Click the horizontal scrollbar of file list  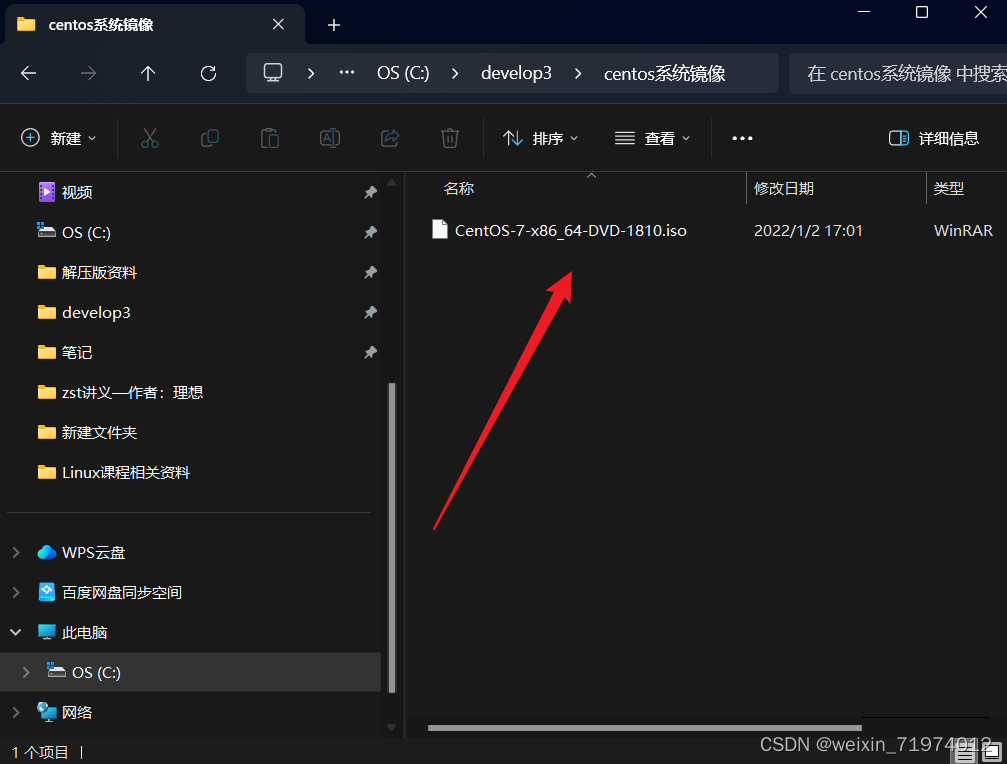coord(645,728)
